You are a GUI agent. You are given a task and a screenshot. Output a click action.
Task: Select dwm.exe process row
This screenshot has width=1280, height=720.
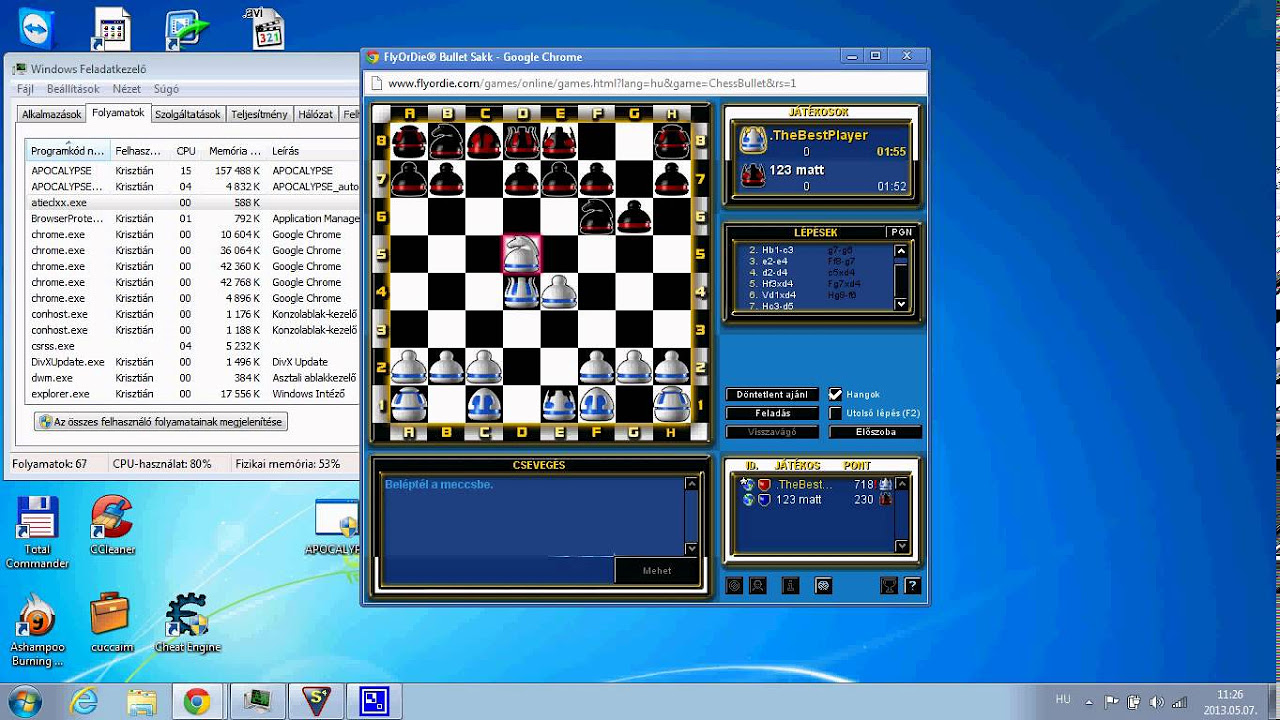(x=193, y=378)
